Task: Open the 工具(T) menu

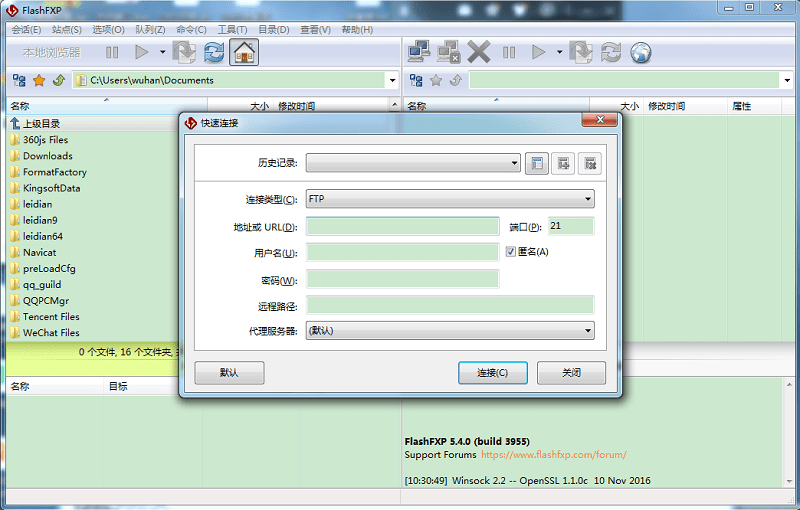Action: coord(232,29)
